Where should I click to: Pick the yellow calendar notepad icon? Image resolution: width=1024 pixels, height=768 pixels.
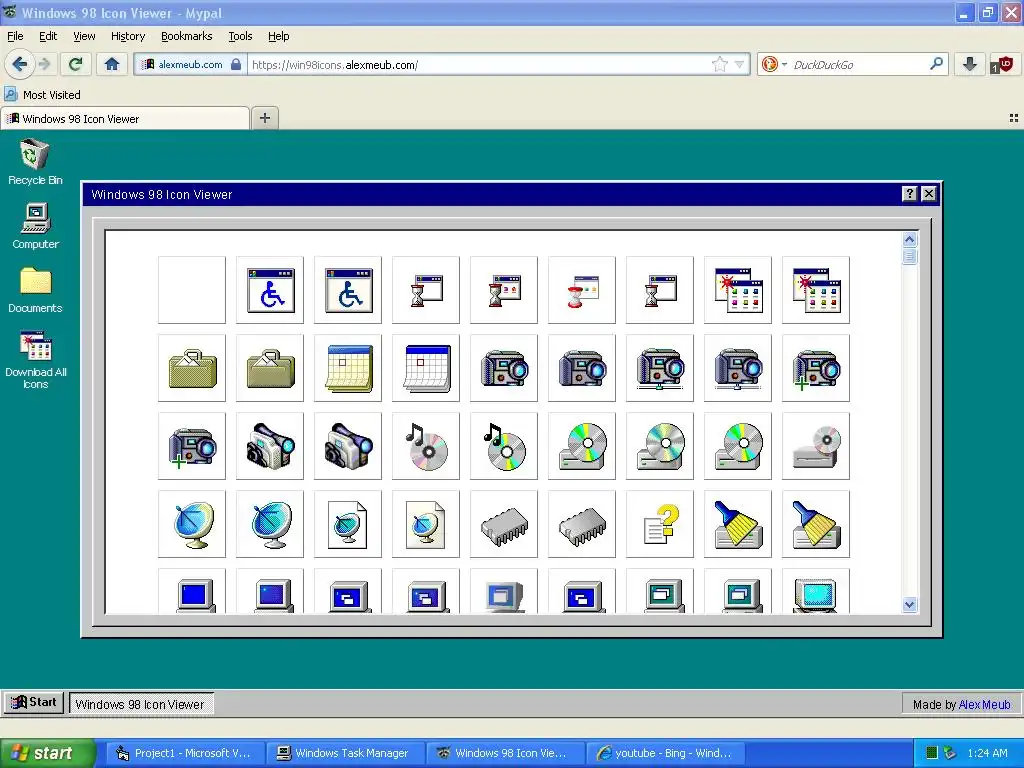click(x=348, y=368)
